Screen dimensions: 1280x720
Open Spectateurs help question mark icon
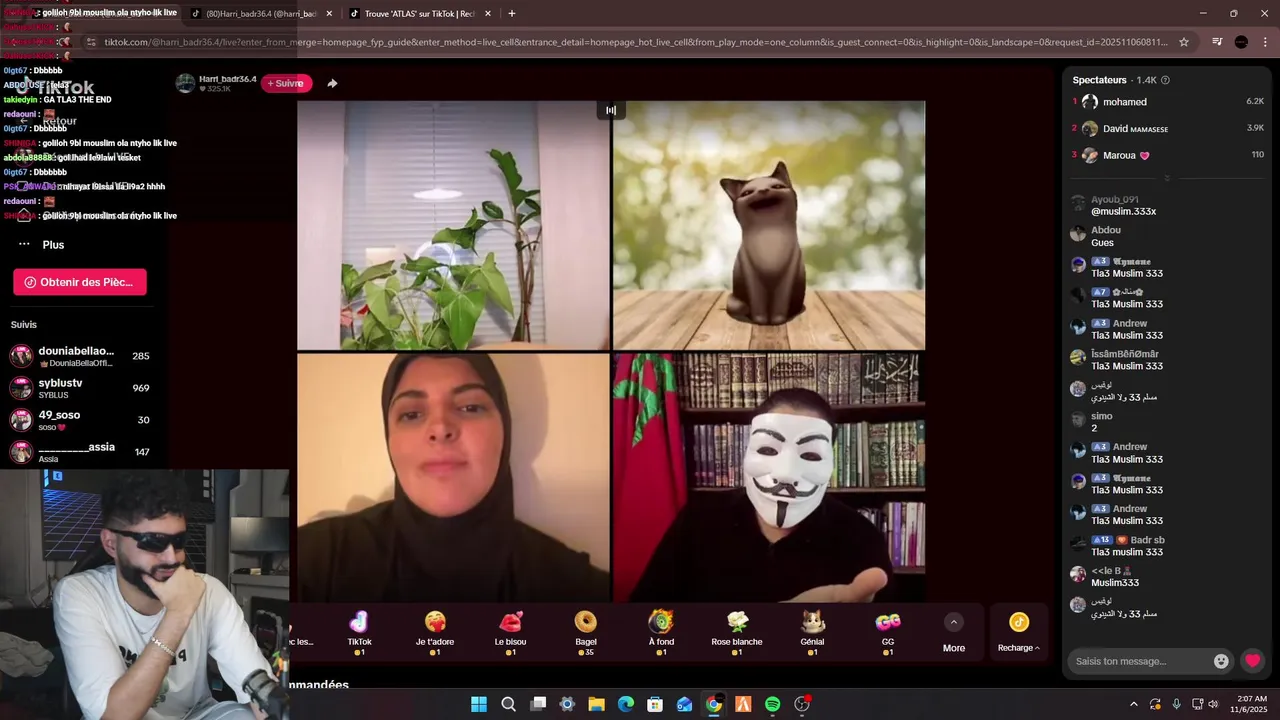pyautogui.click(x=1165, y=80)
